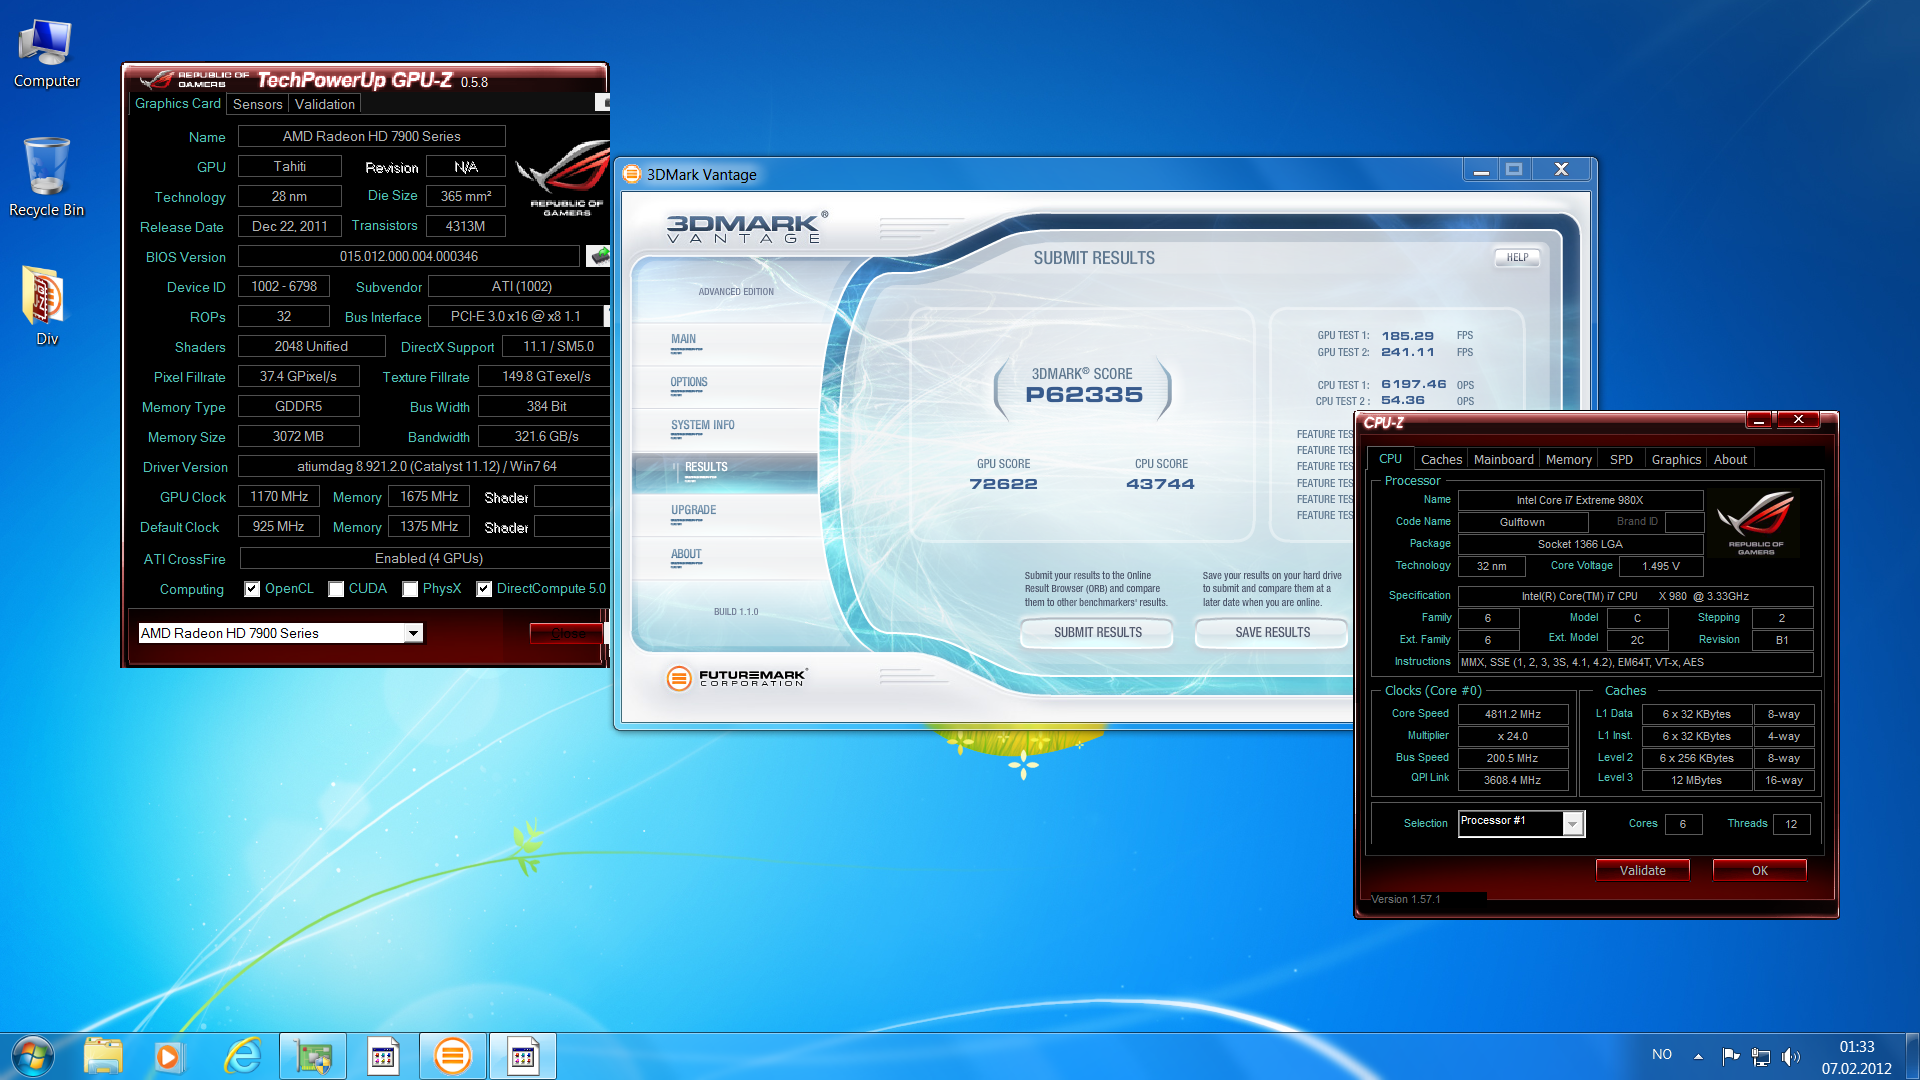Select the CPU tab in CPU-Z

coord(1390,458)
